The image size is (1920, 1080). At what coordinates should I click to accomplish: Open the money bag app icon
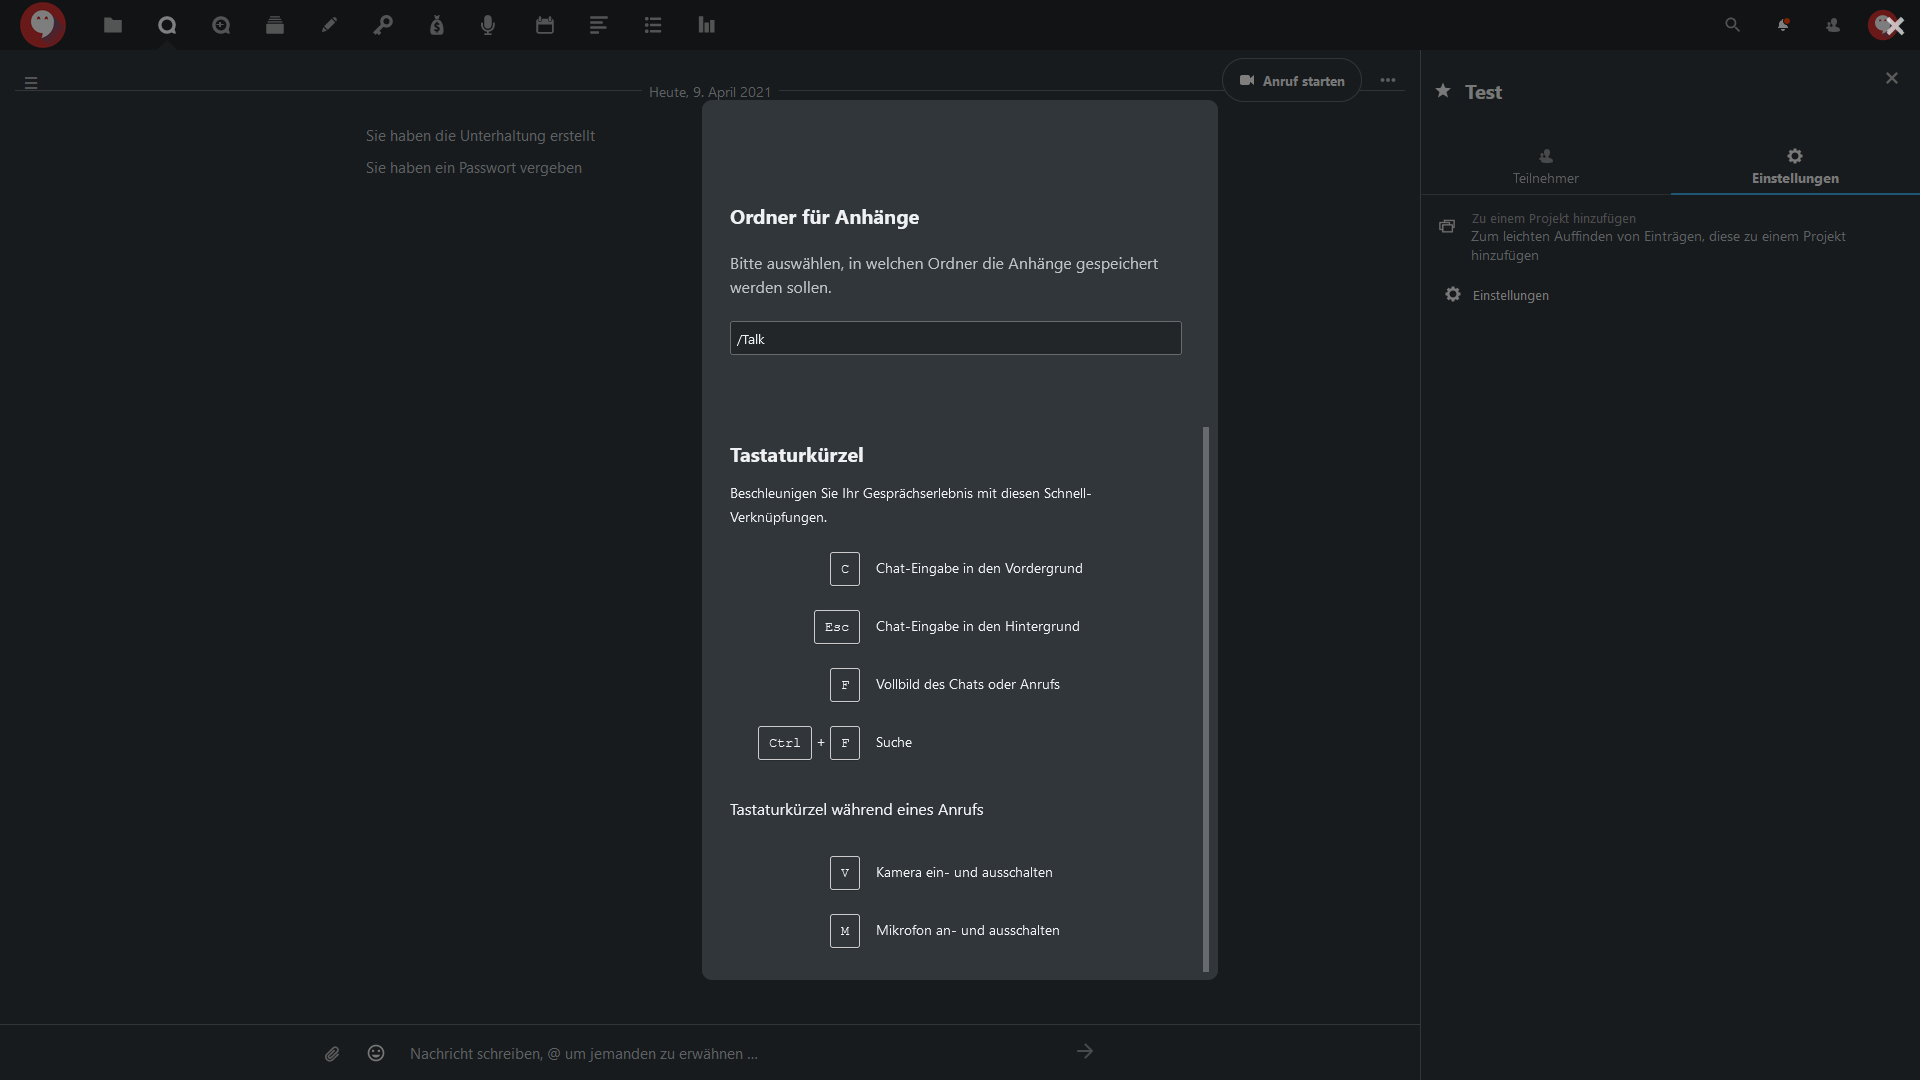437,25
